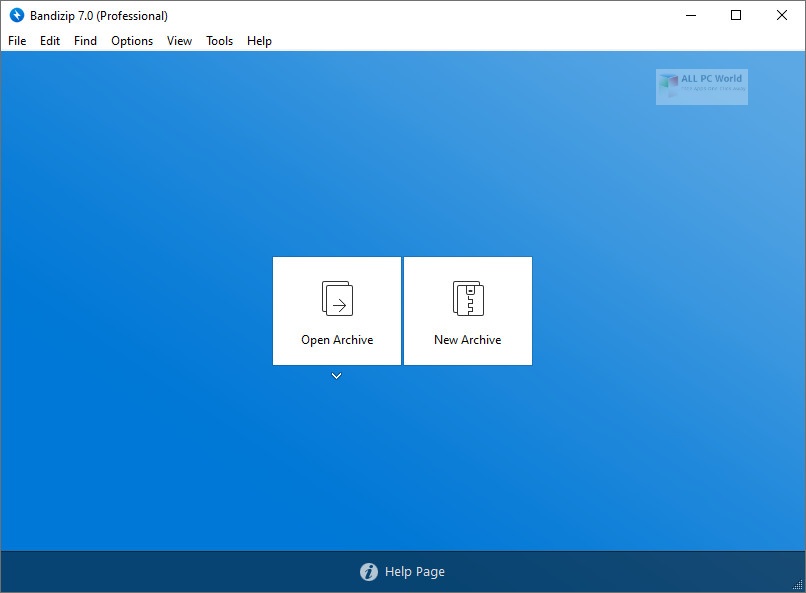Screen dimensions: 806x593
Task: Click the New Archive text label
Action: point(467,340)
